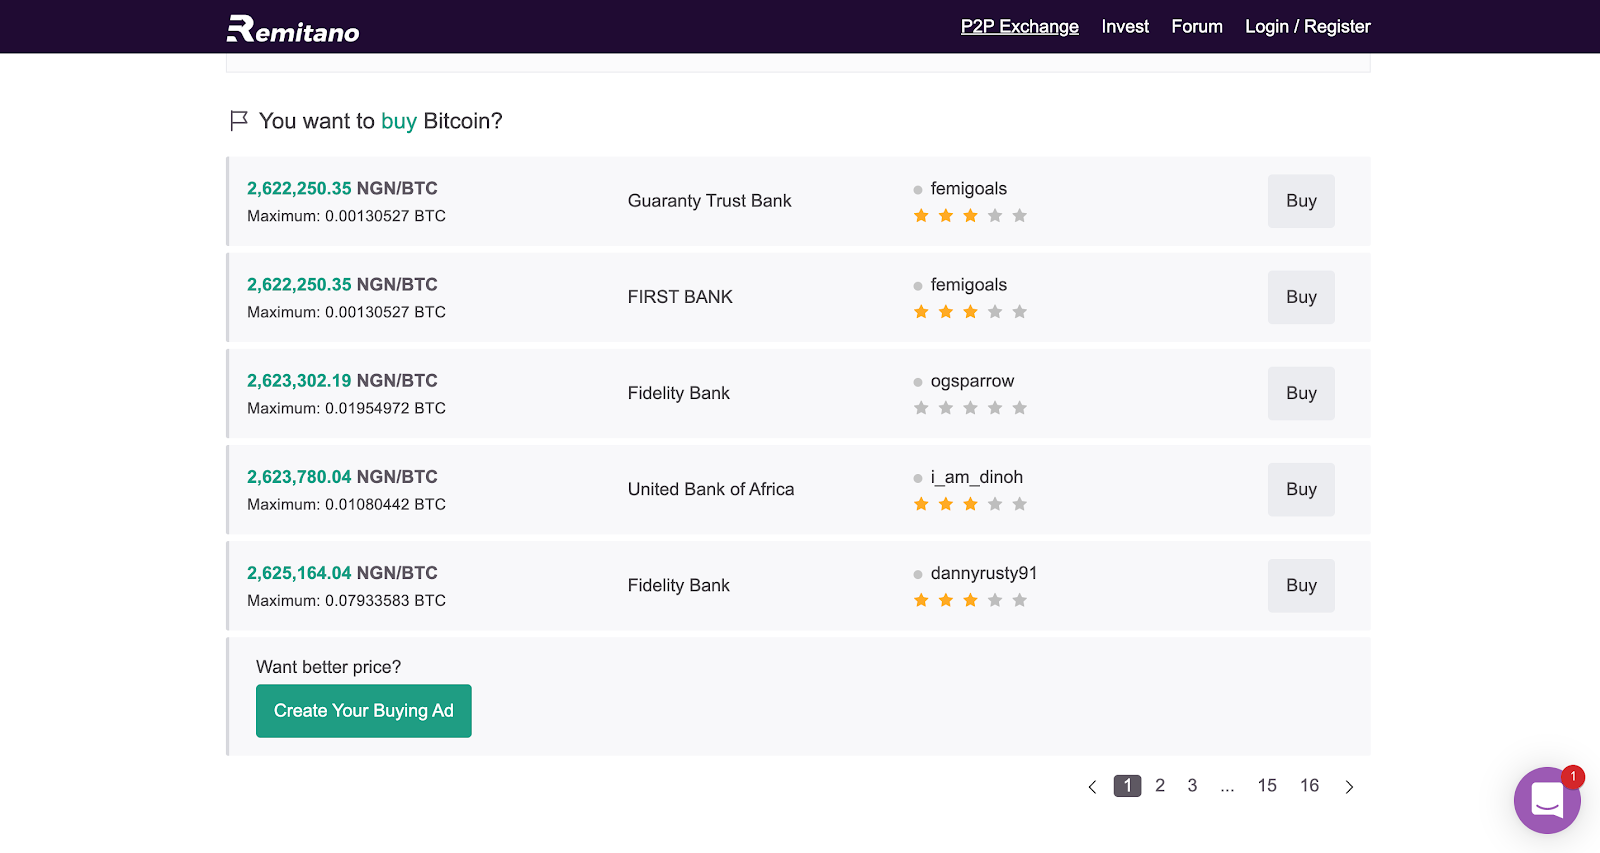The image size is (1600, 853).
Task: Click the chat notification badge
Action: click(x=1573, y=776)
